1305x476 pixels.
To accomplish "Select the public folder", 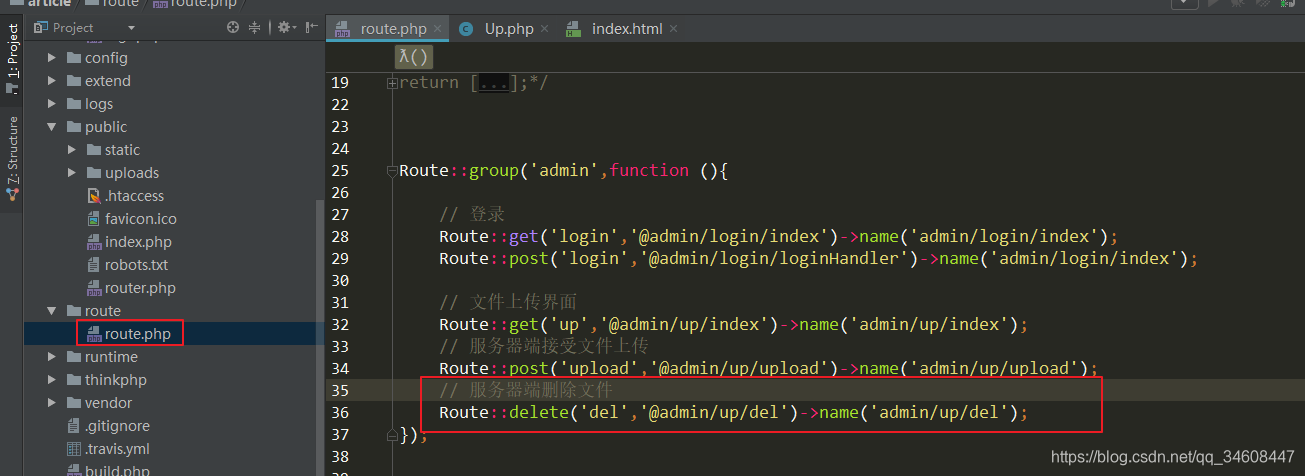I will click(106, 127).
